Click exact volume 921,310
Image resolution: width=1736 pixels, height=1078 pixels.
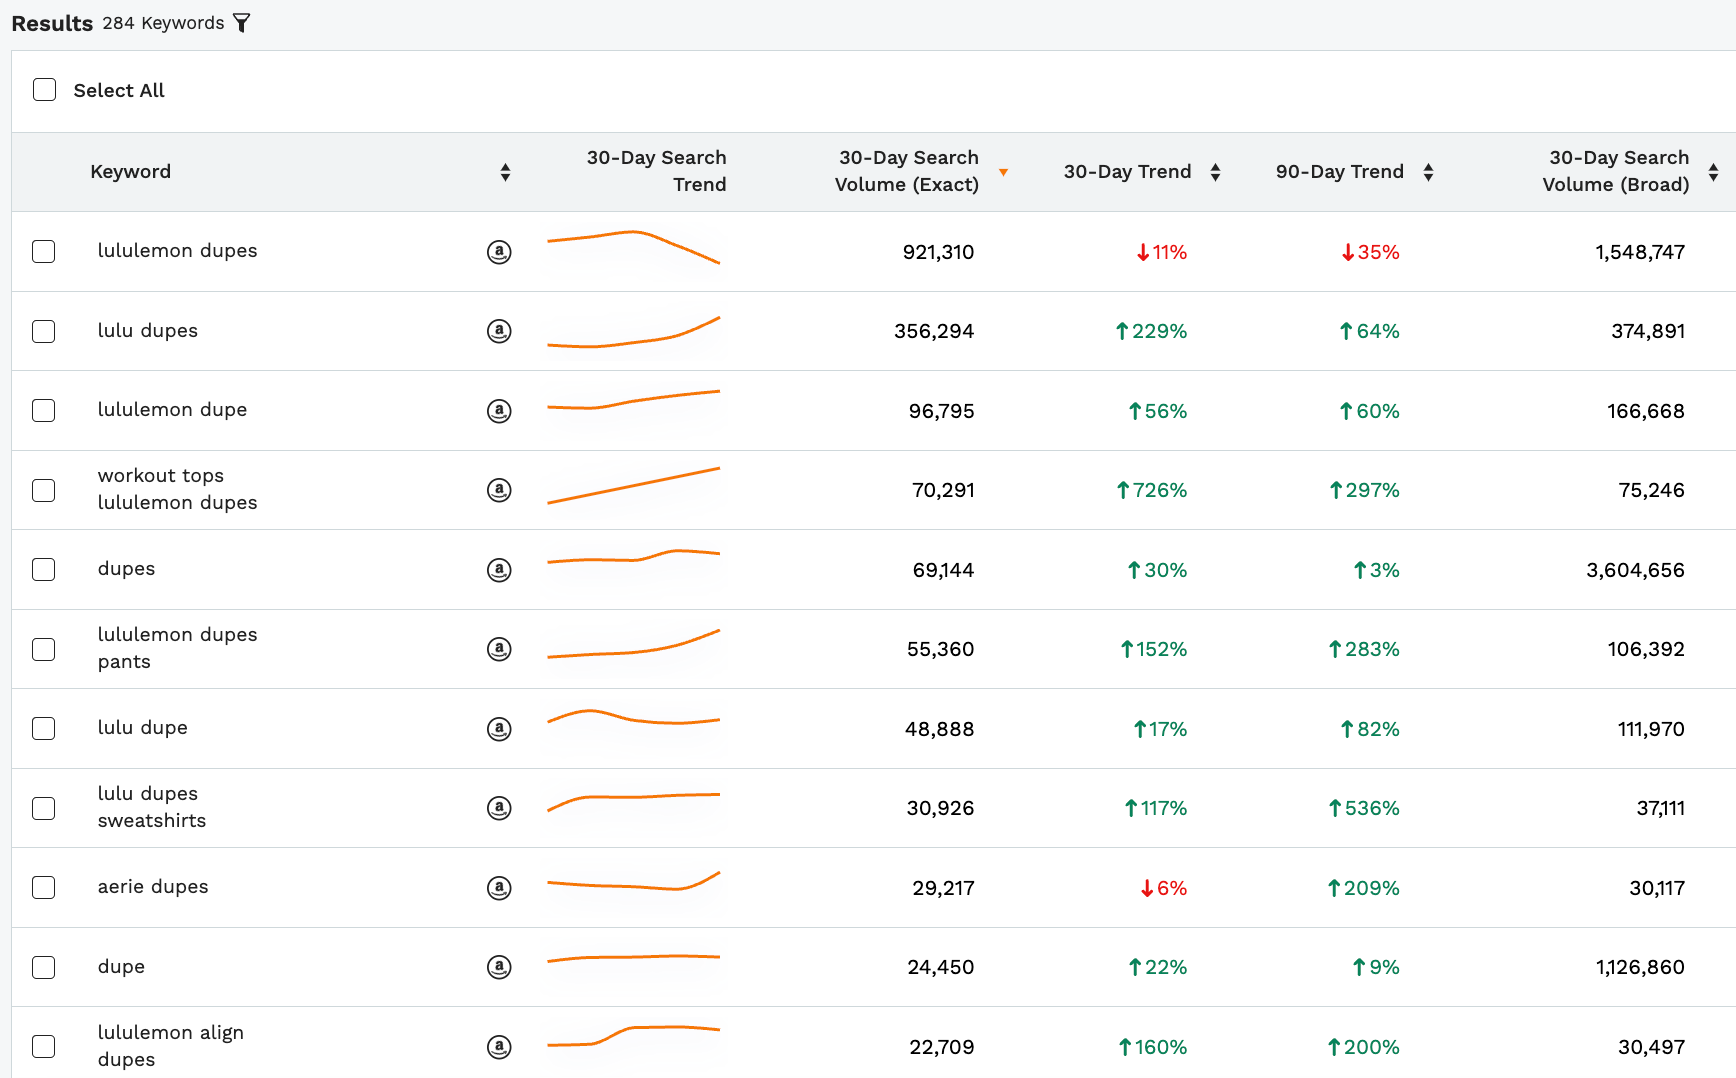pyautogui.click(x=938, y=252)
